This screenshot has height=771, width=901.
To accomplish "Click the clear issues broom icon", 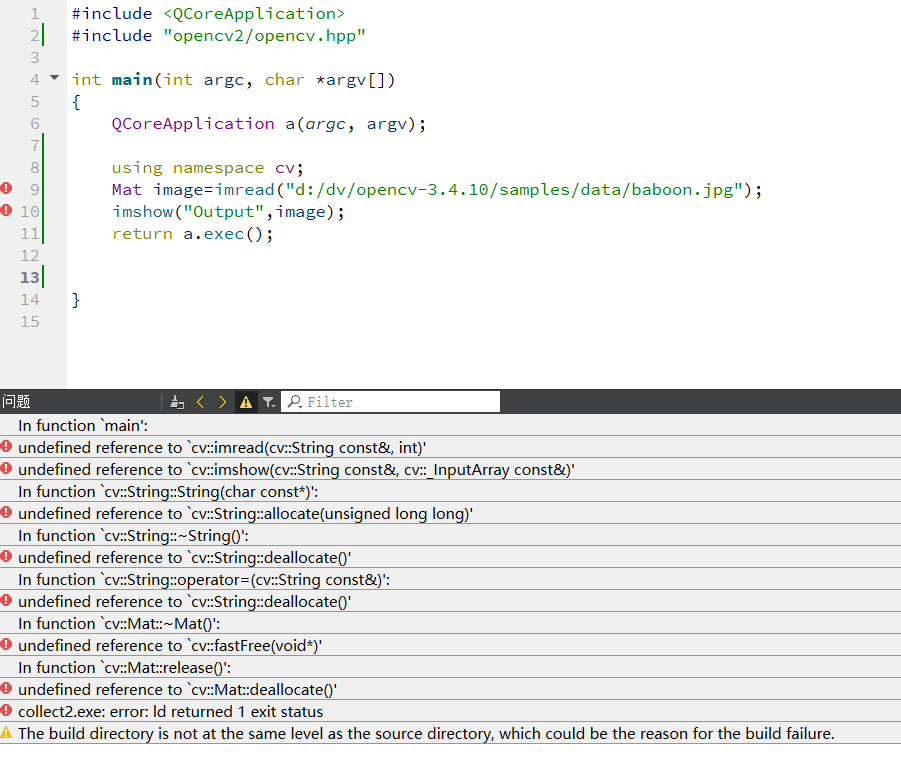I will pyautogui.click(x=177, y=402).
